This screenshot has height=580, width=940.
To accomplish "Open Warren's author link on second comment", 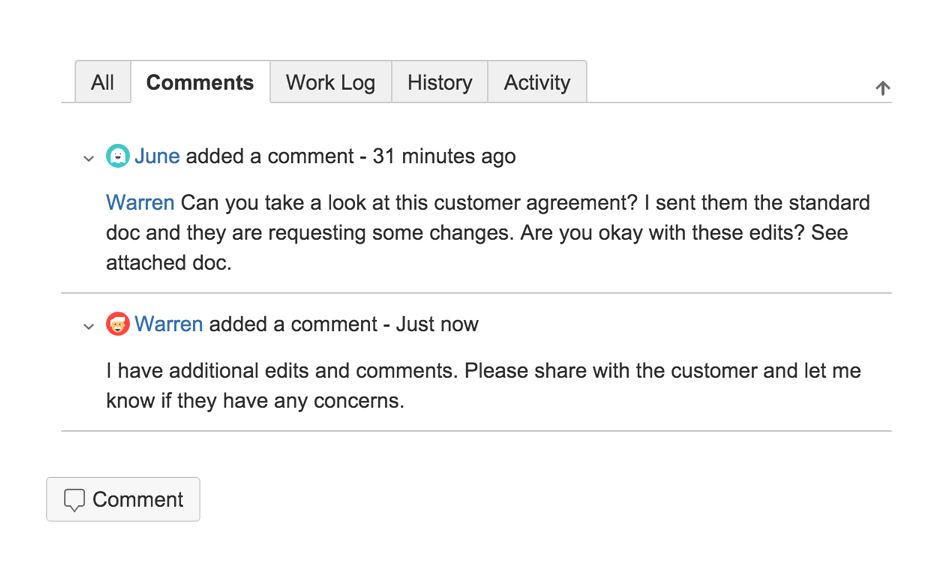I will pos(169,324).
